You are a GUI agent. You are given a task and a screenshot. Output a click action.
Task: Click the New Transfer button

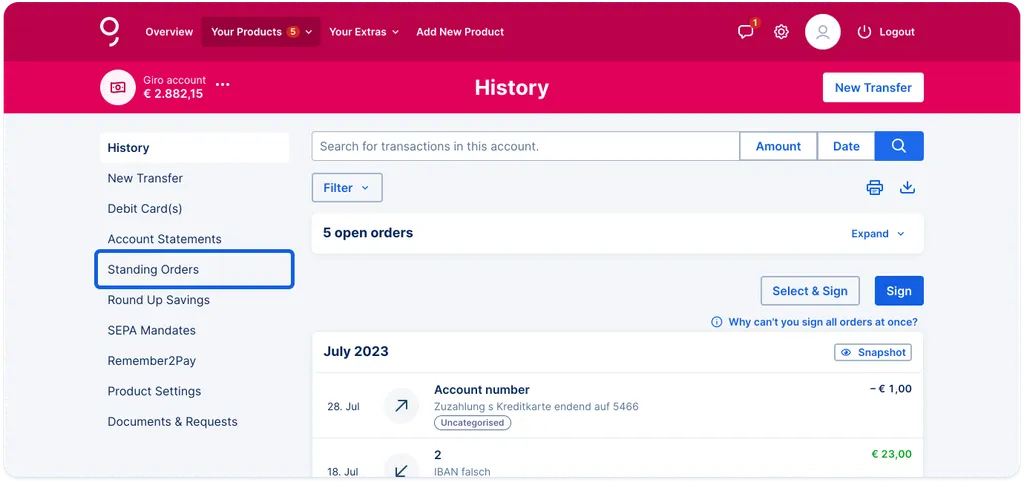point(873,88)
